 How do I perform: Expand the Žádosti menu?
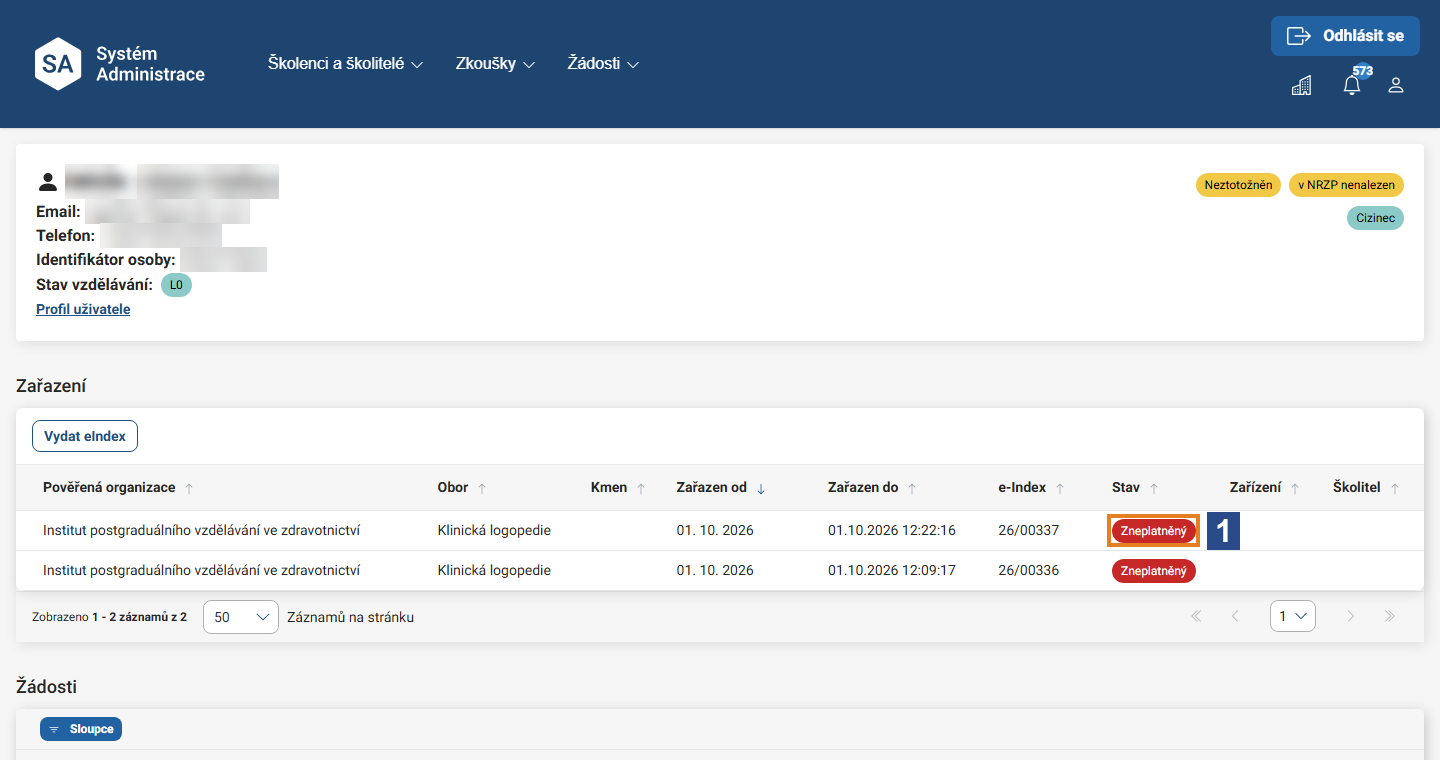603,63
